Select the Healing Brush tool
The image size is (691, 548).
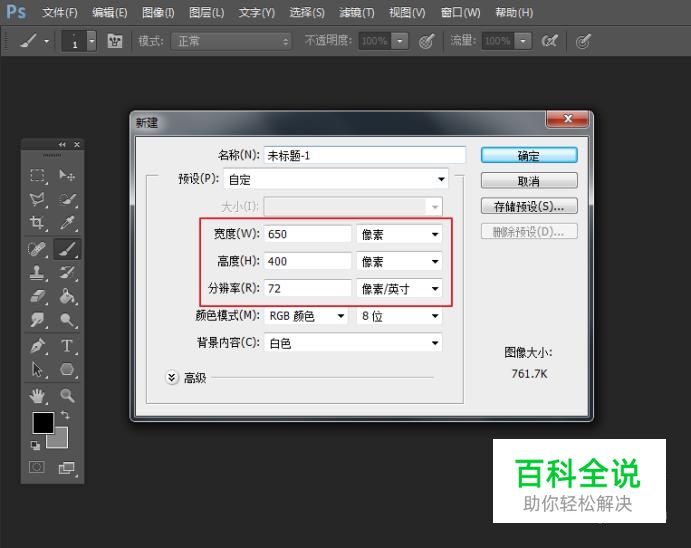coord(37,249)
